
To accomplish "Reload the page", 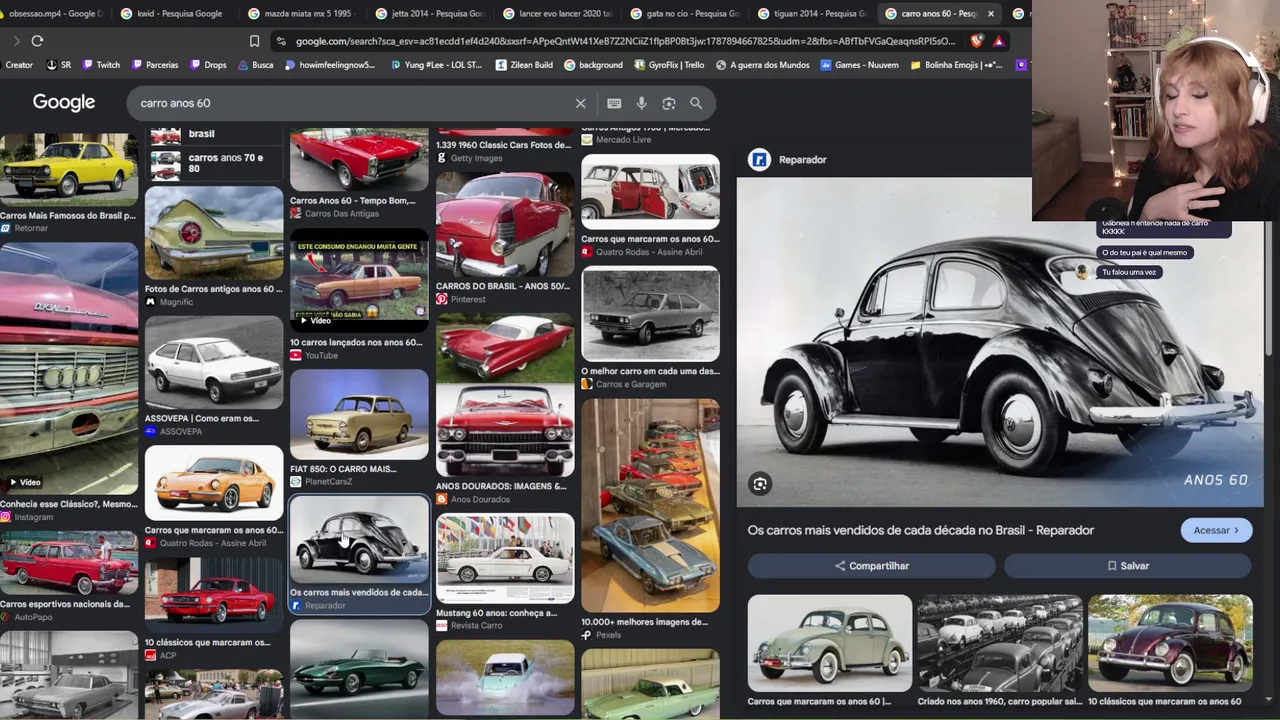I will [37, 41].
